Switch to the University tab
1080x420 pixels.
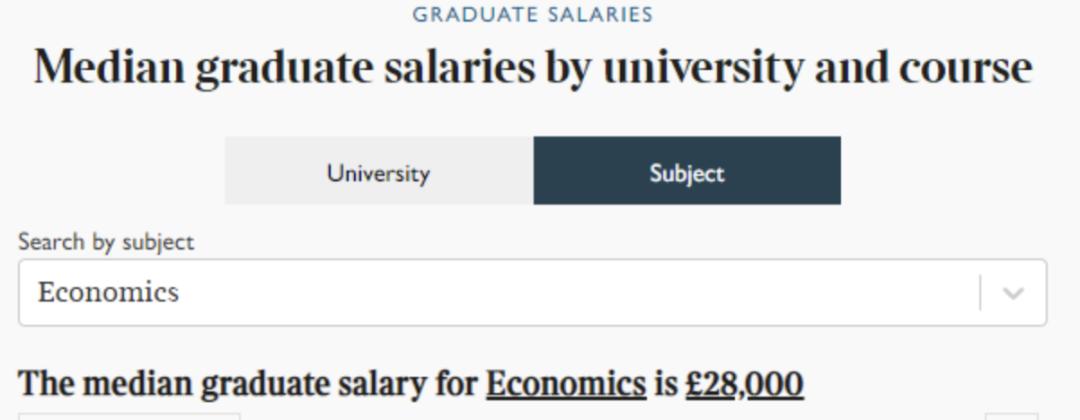point(379,172)
